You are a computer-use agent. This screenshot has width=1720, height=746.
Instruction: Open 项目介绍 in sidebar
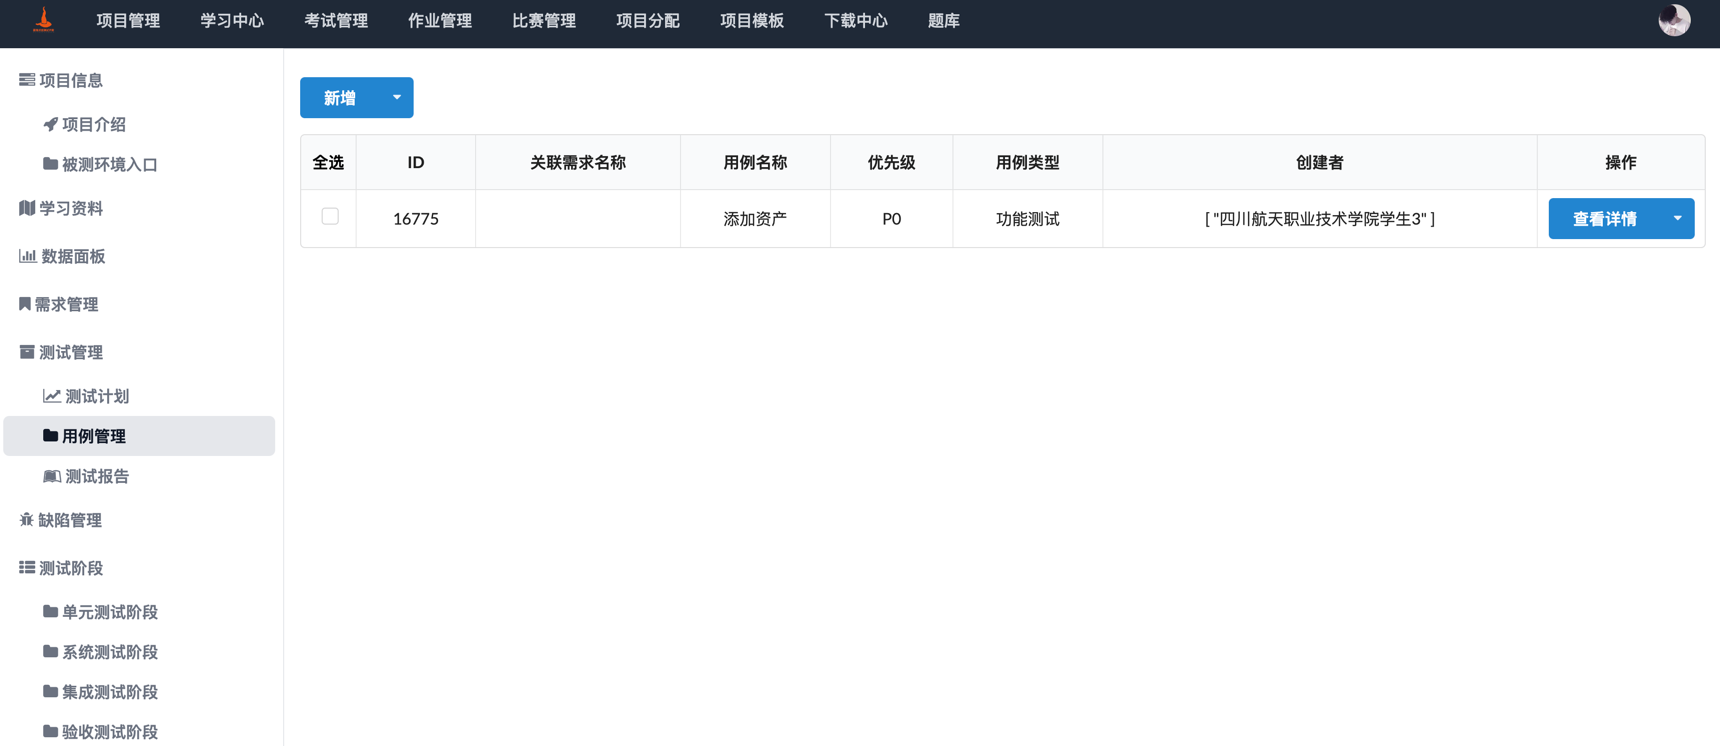tap(94, 124)
